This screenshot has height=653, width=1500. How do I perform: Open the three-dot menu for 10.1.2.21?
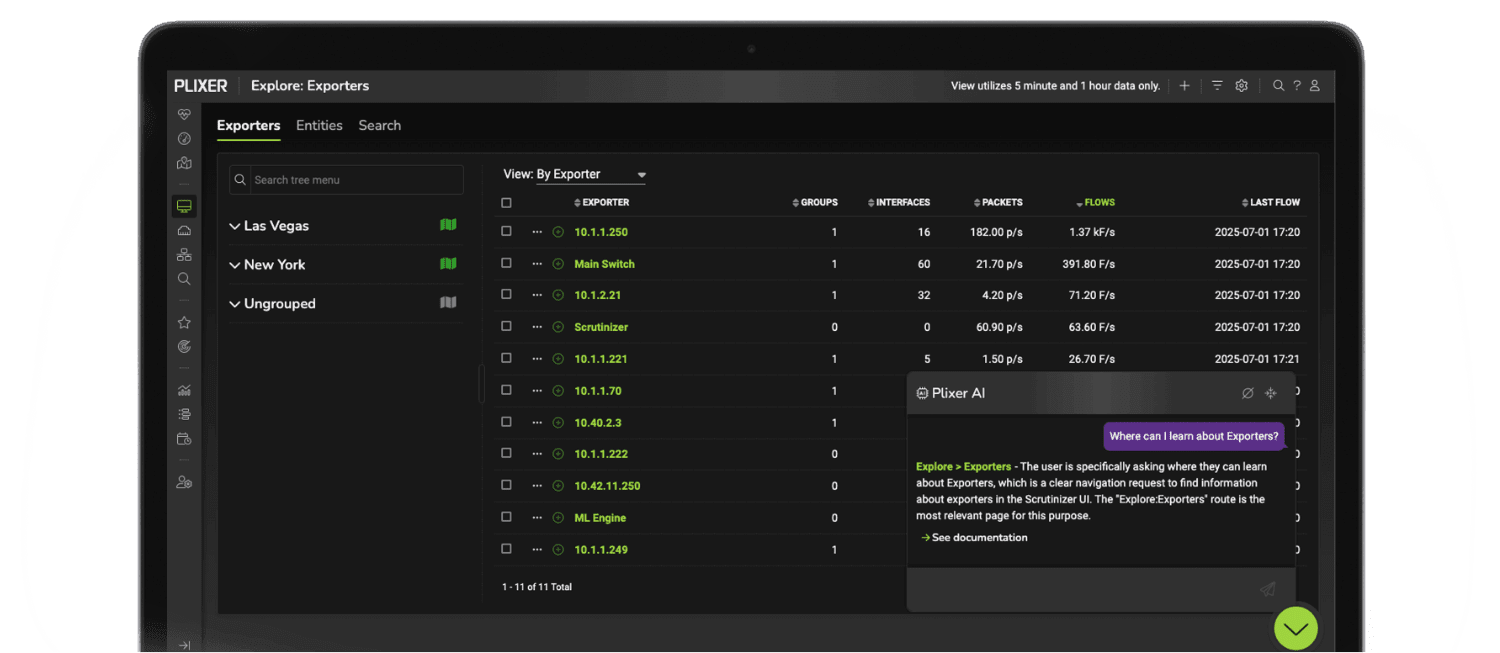pos(537,295)
